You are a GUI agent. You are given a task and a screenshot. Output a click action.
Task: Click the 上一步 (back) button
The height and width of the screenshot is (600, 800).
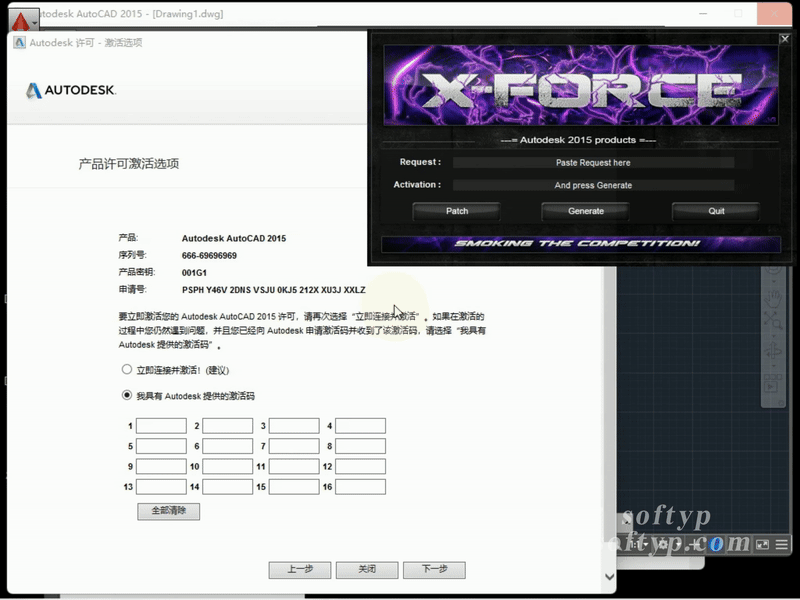coord(300,569)
